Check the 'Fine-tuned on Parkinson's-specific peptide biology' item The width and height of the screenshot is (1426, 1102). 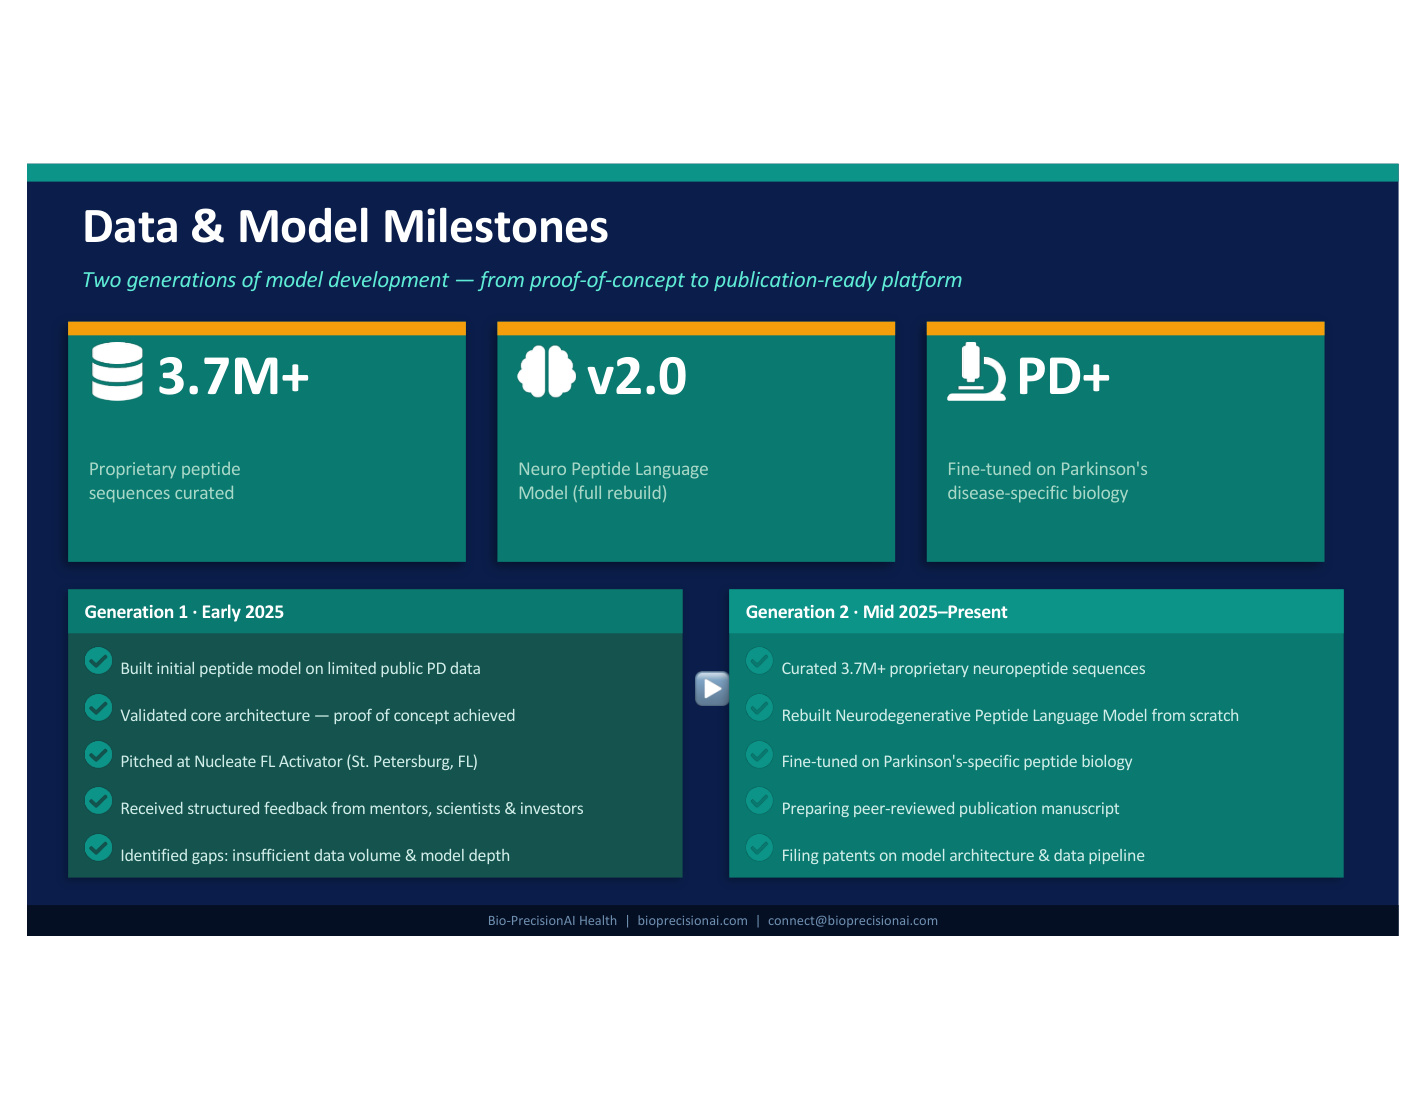pos(759,754)
